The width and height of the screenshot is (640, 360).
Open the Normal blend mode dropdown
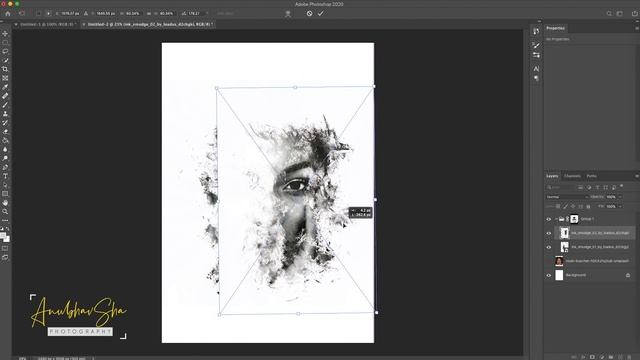point(567,197)
